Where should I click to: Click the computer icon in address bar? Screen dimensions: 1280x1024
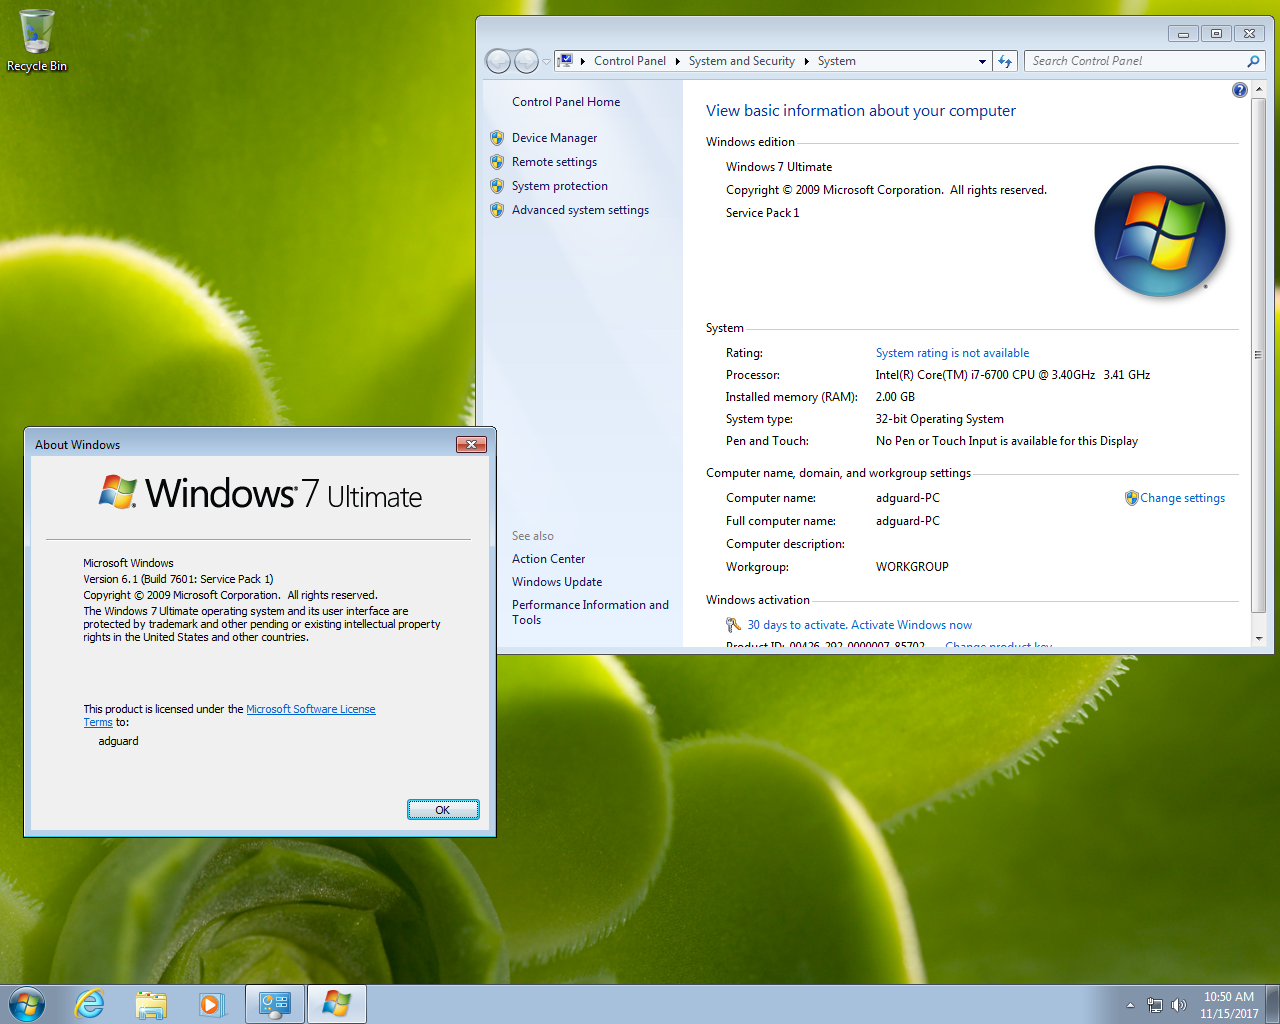pos(565,60)
